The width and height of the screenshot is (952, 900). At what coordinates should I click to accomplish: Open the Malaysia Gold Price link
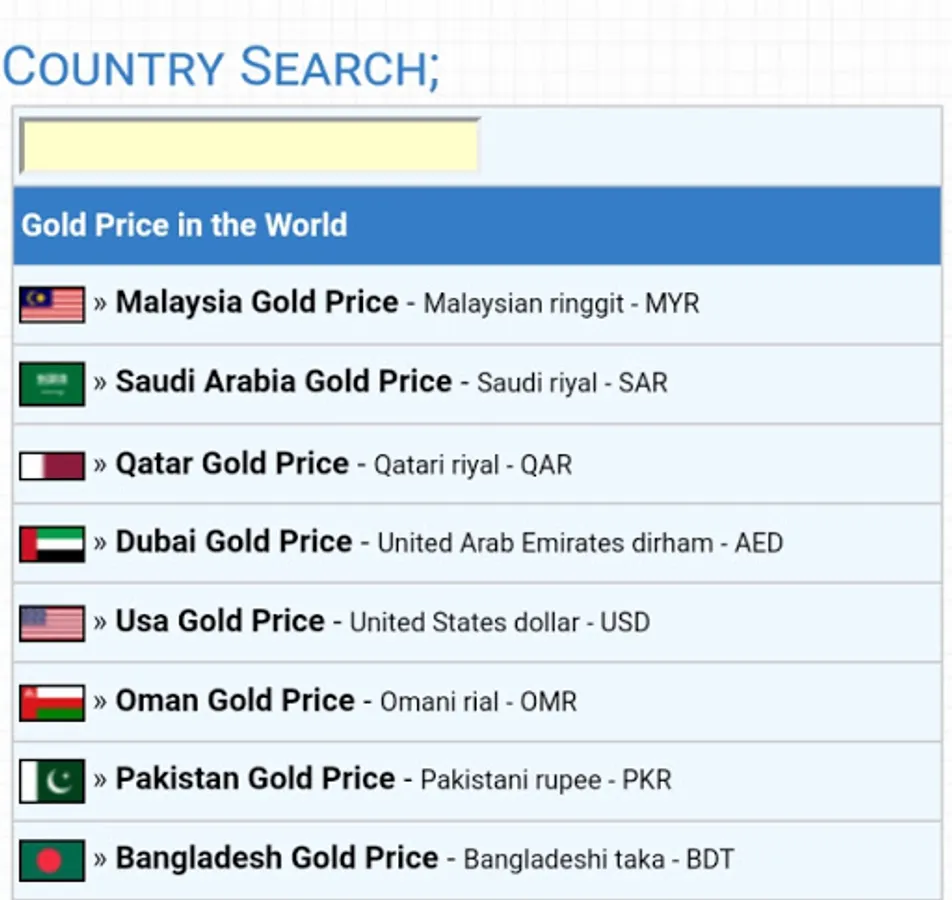pyautogui.click(x=257, y=302)
